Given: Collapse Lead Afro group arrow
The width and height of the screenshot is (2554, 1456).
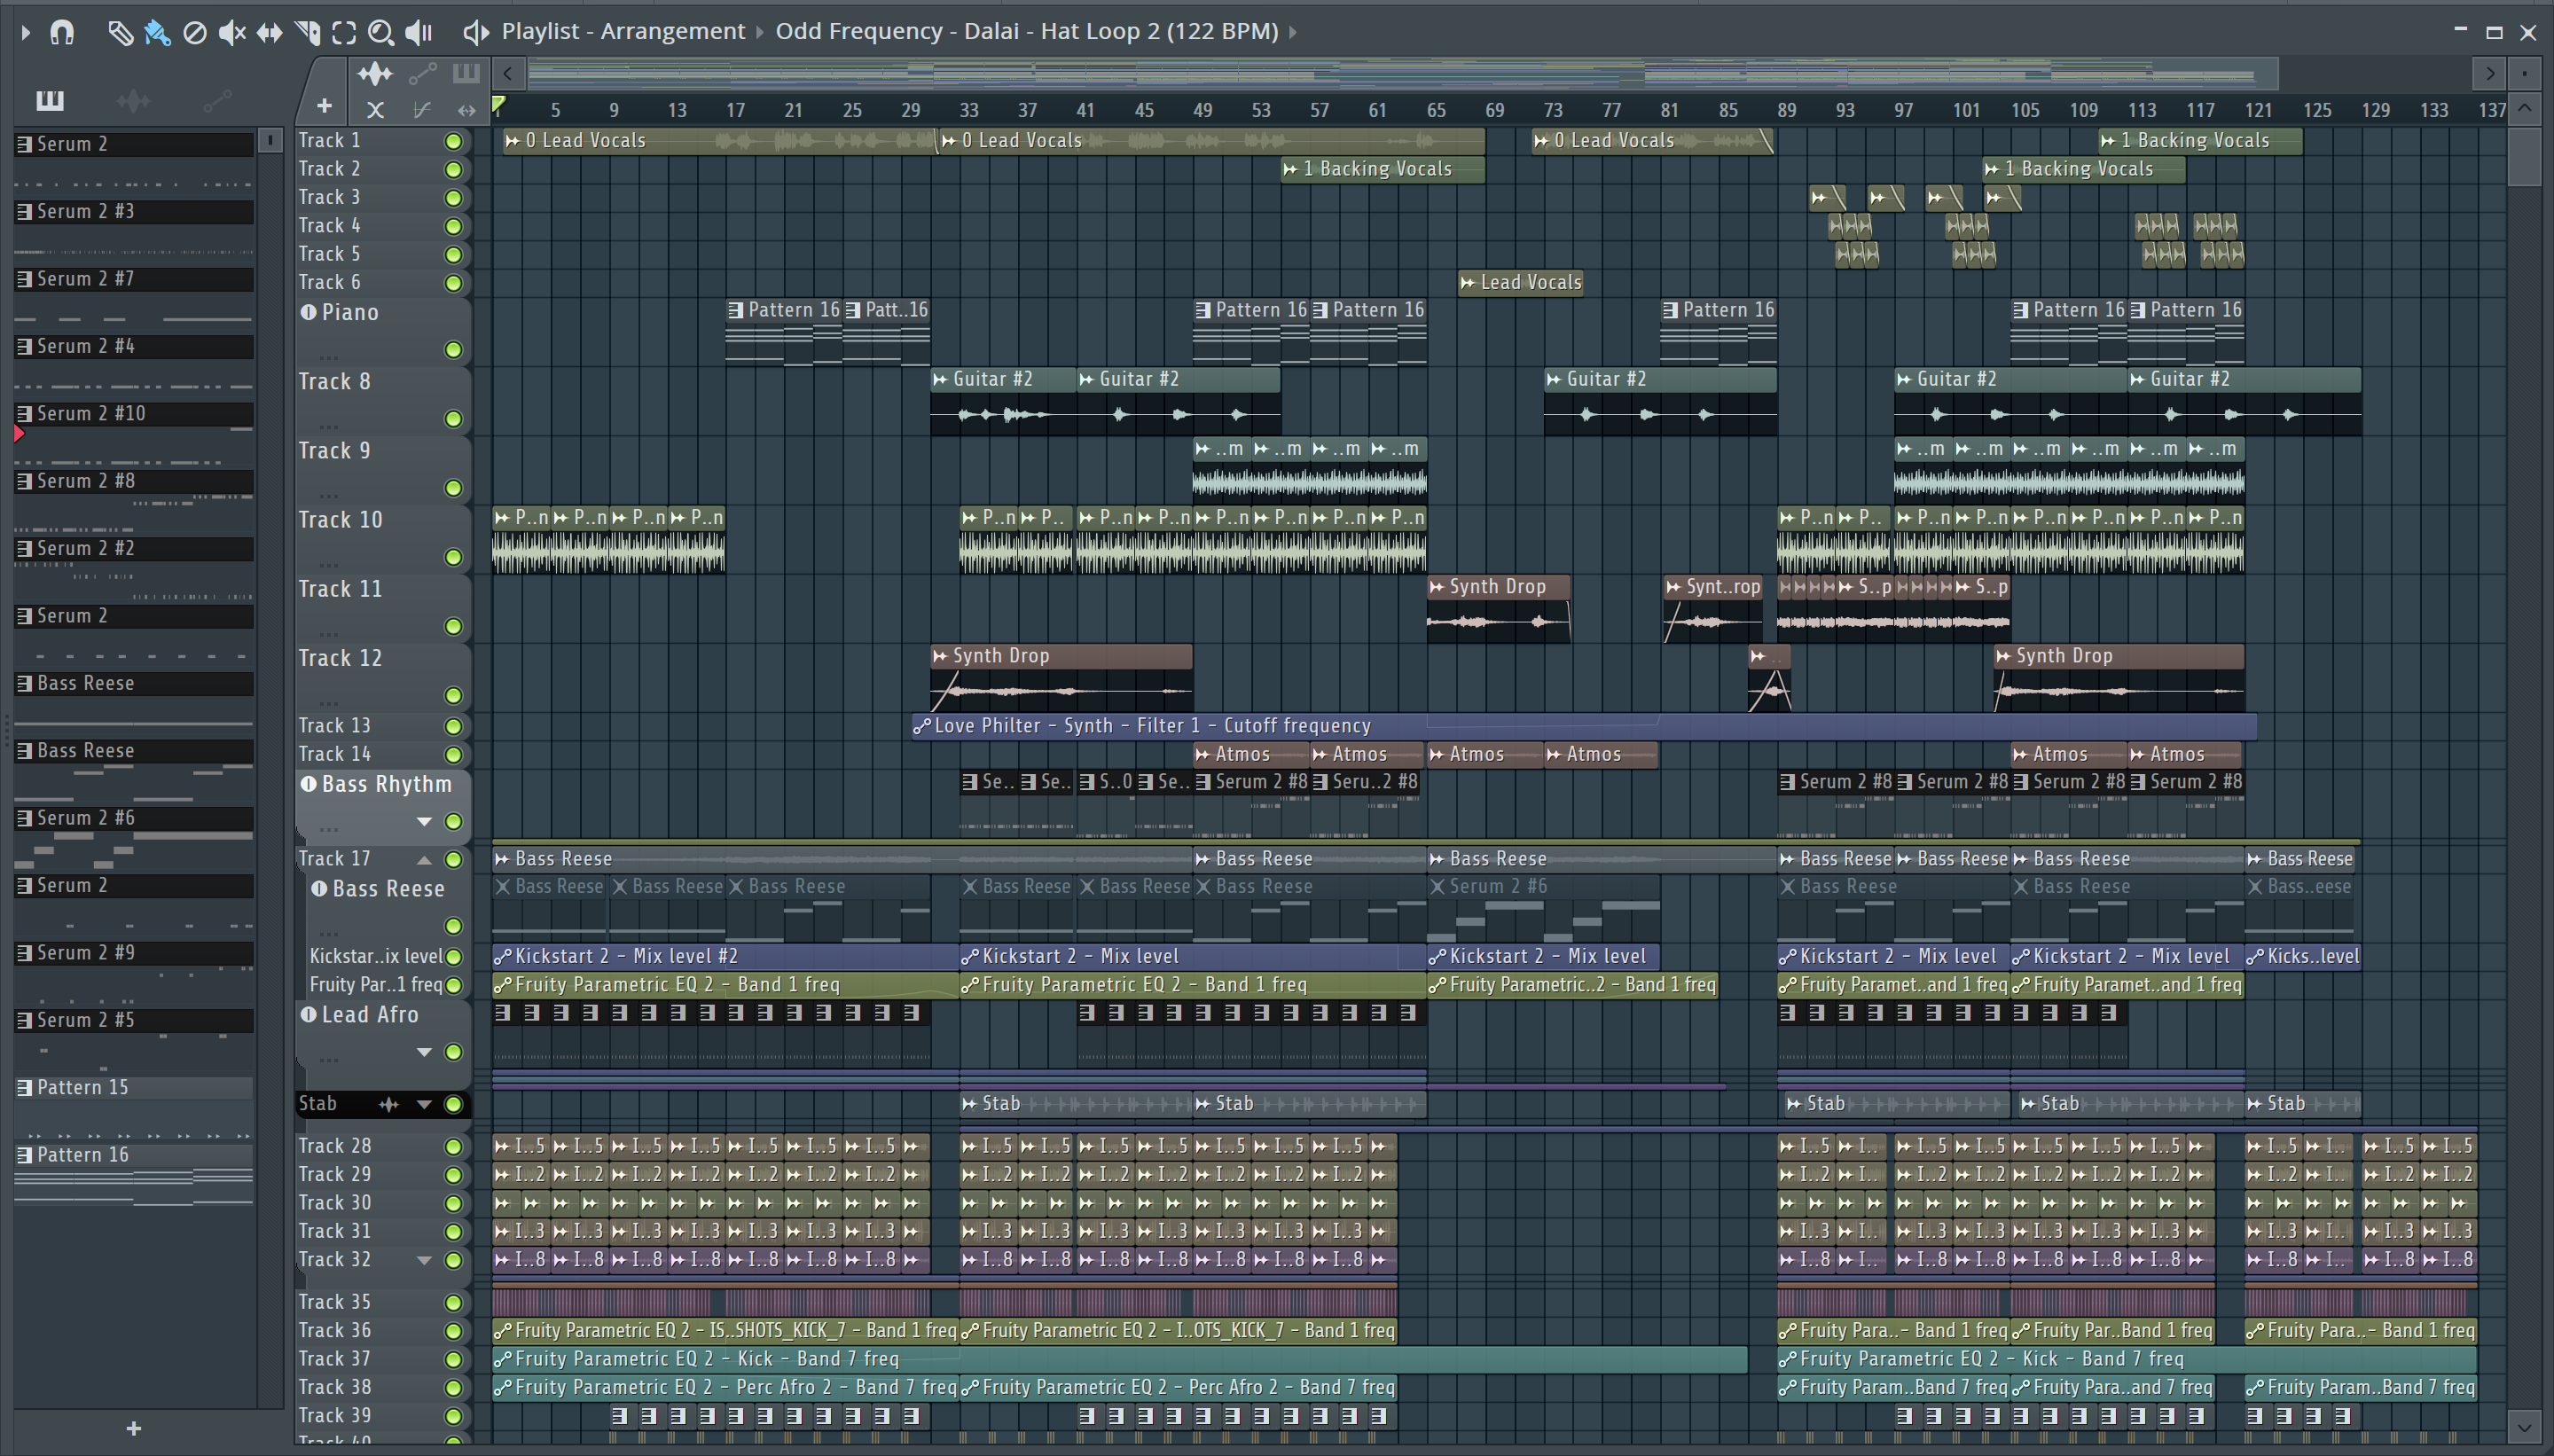Looking at the screenshot, I should coord(424,1052).
